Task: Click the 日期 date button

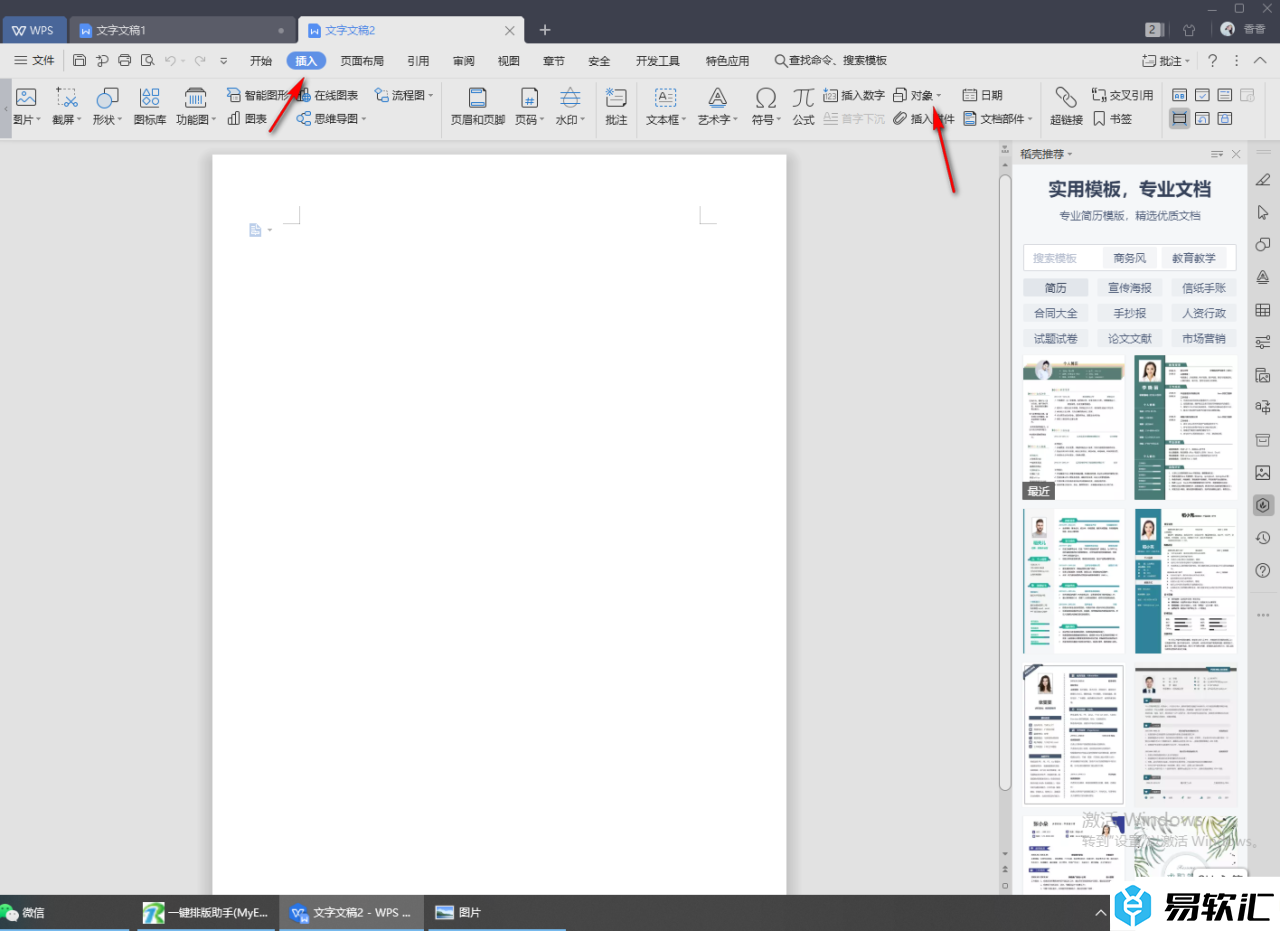Action: [x=983, y=95]
